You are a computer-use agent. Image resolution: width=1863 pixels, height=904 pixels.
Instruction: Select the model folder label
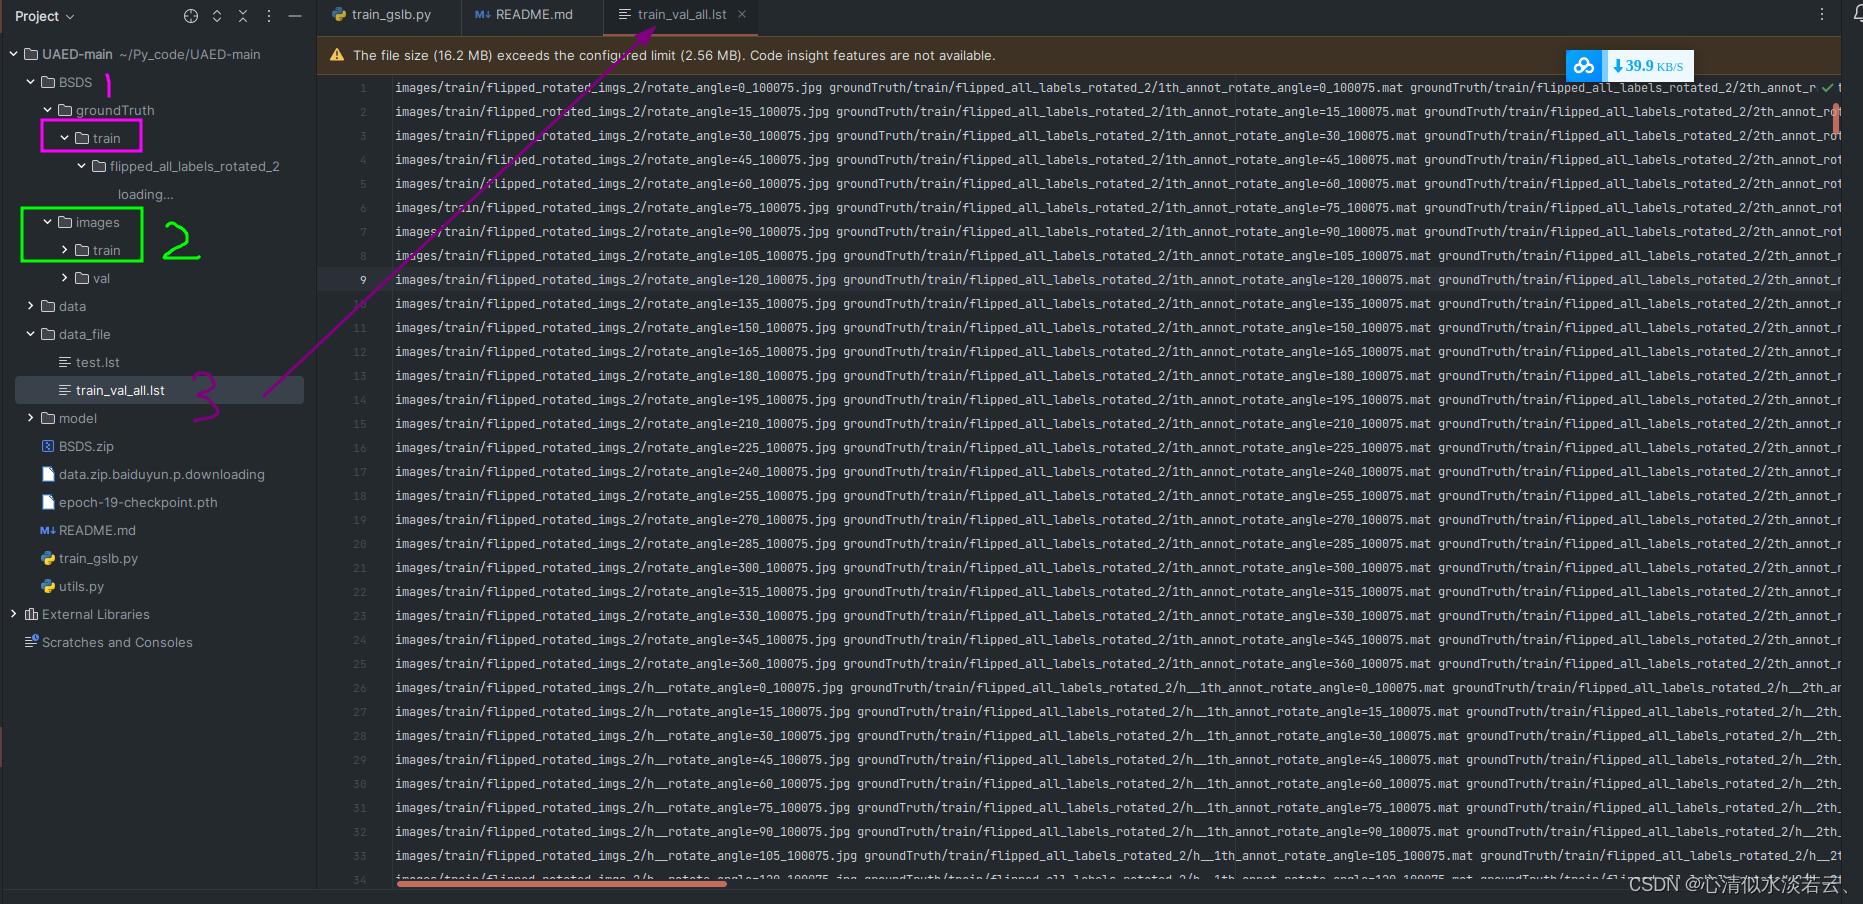click(x=78, y=418)
